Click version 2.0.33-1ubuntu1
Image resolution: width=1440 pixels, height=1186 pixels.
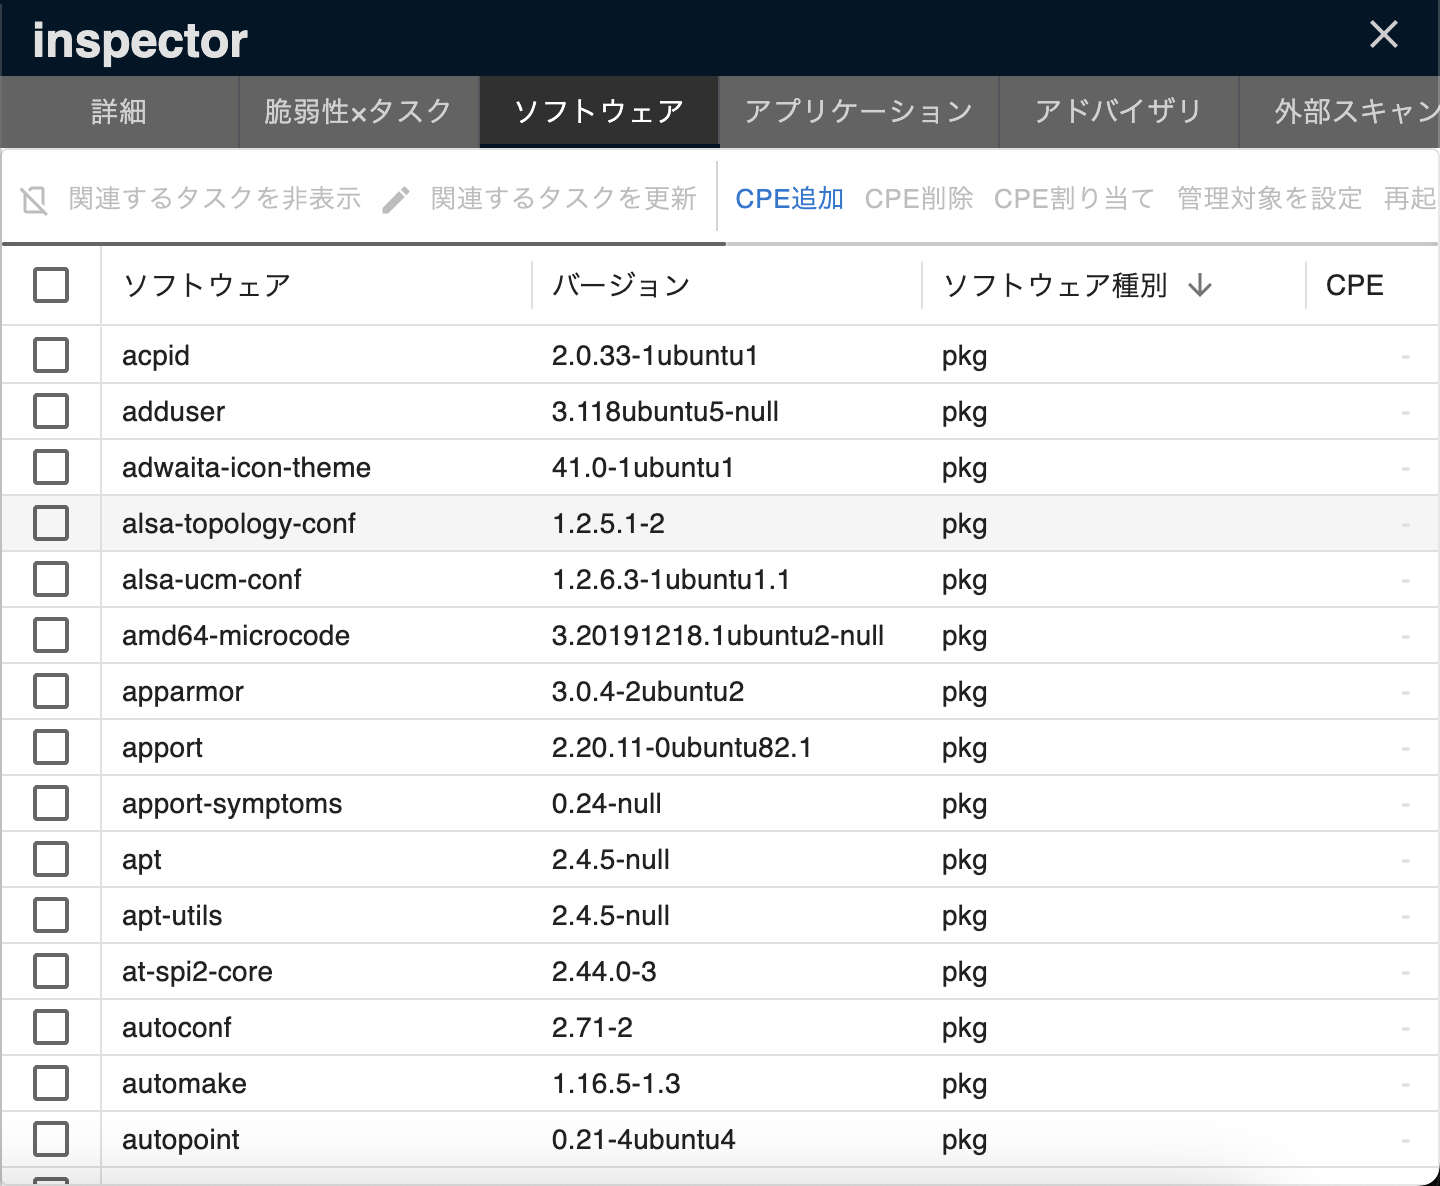(x=655, y=356)
